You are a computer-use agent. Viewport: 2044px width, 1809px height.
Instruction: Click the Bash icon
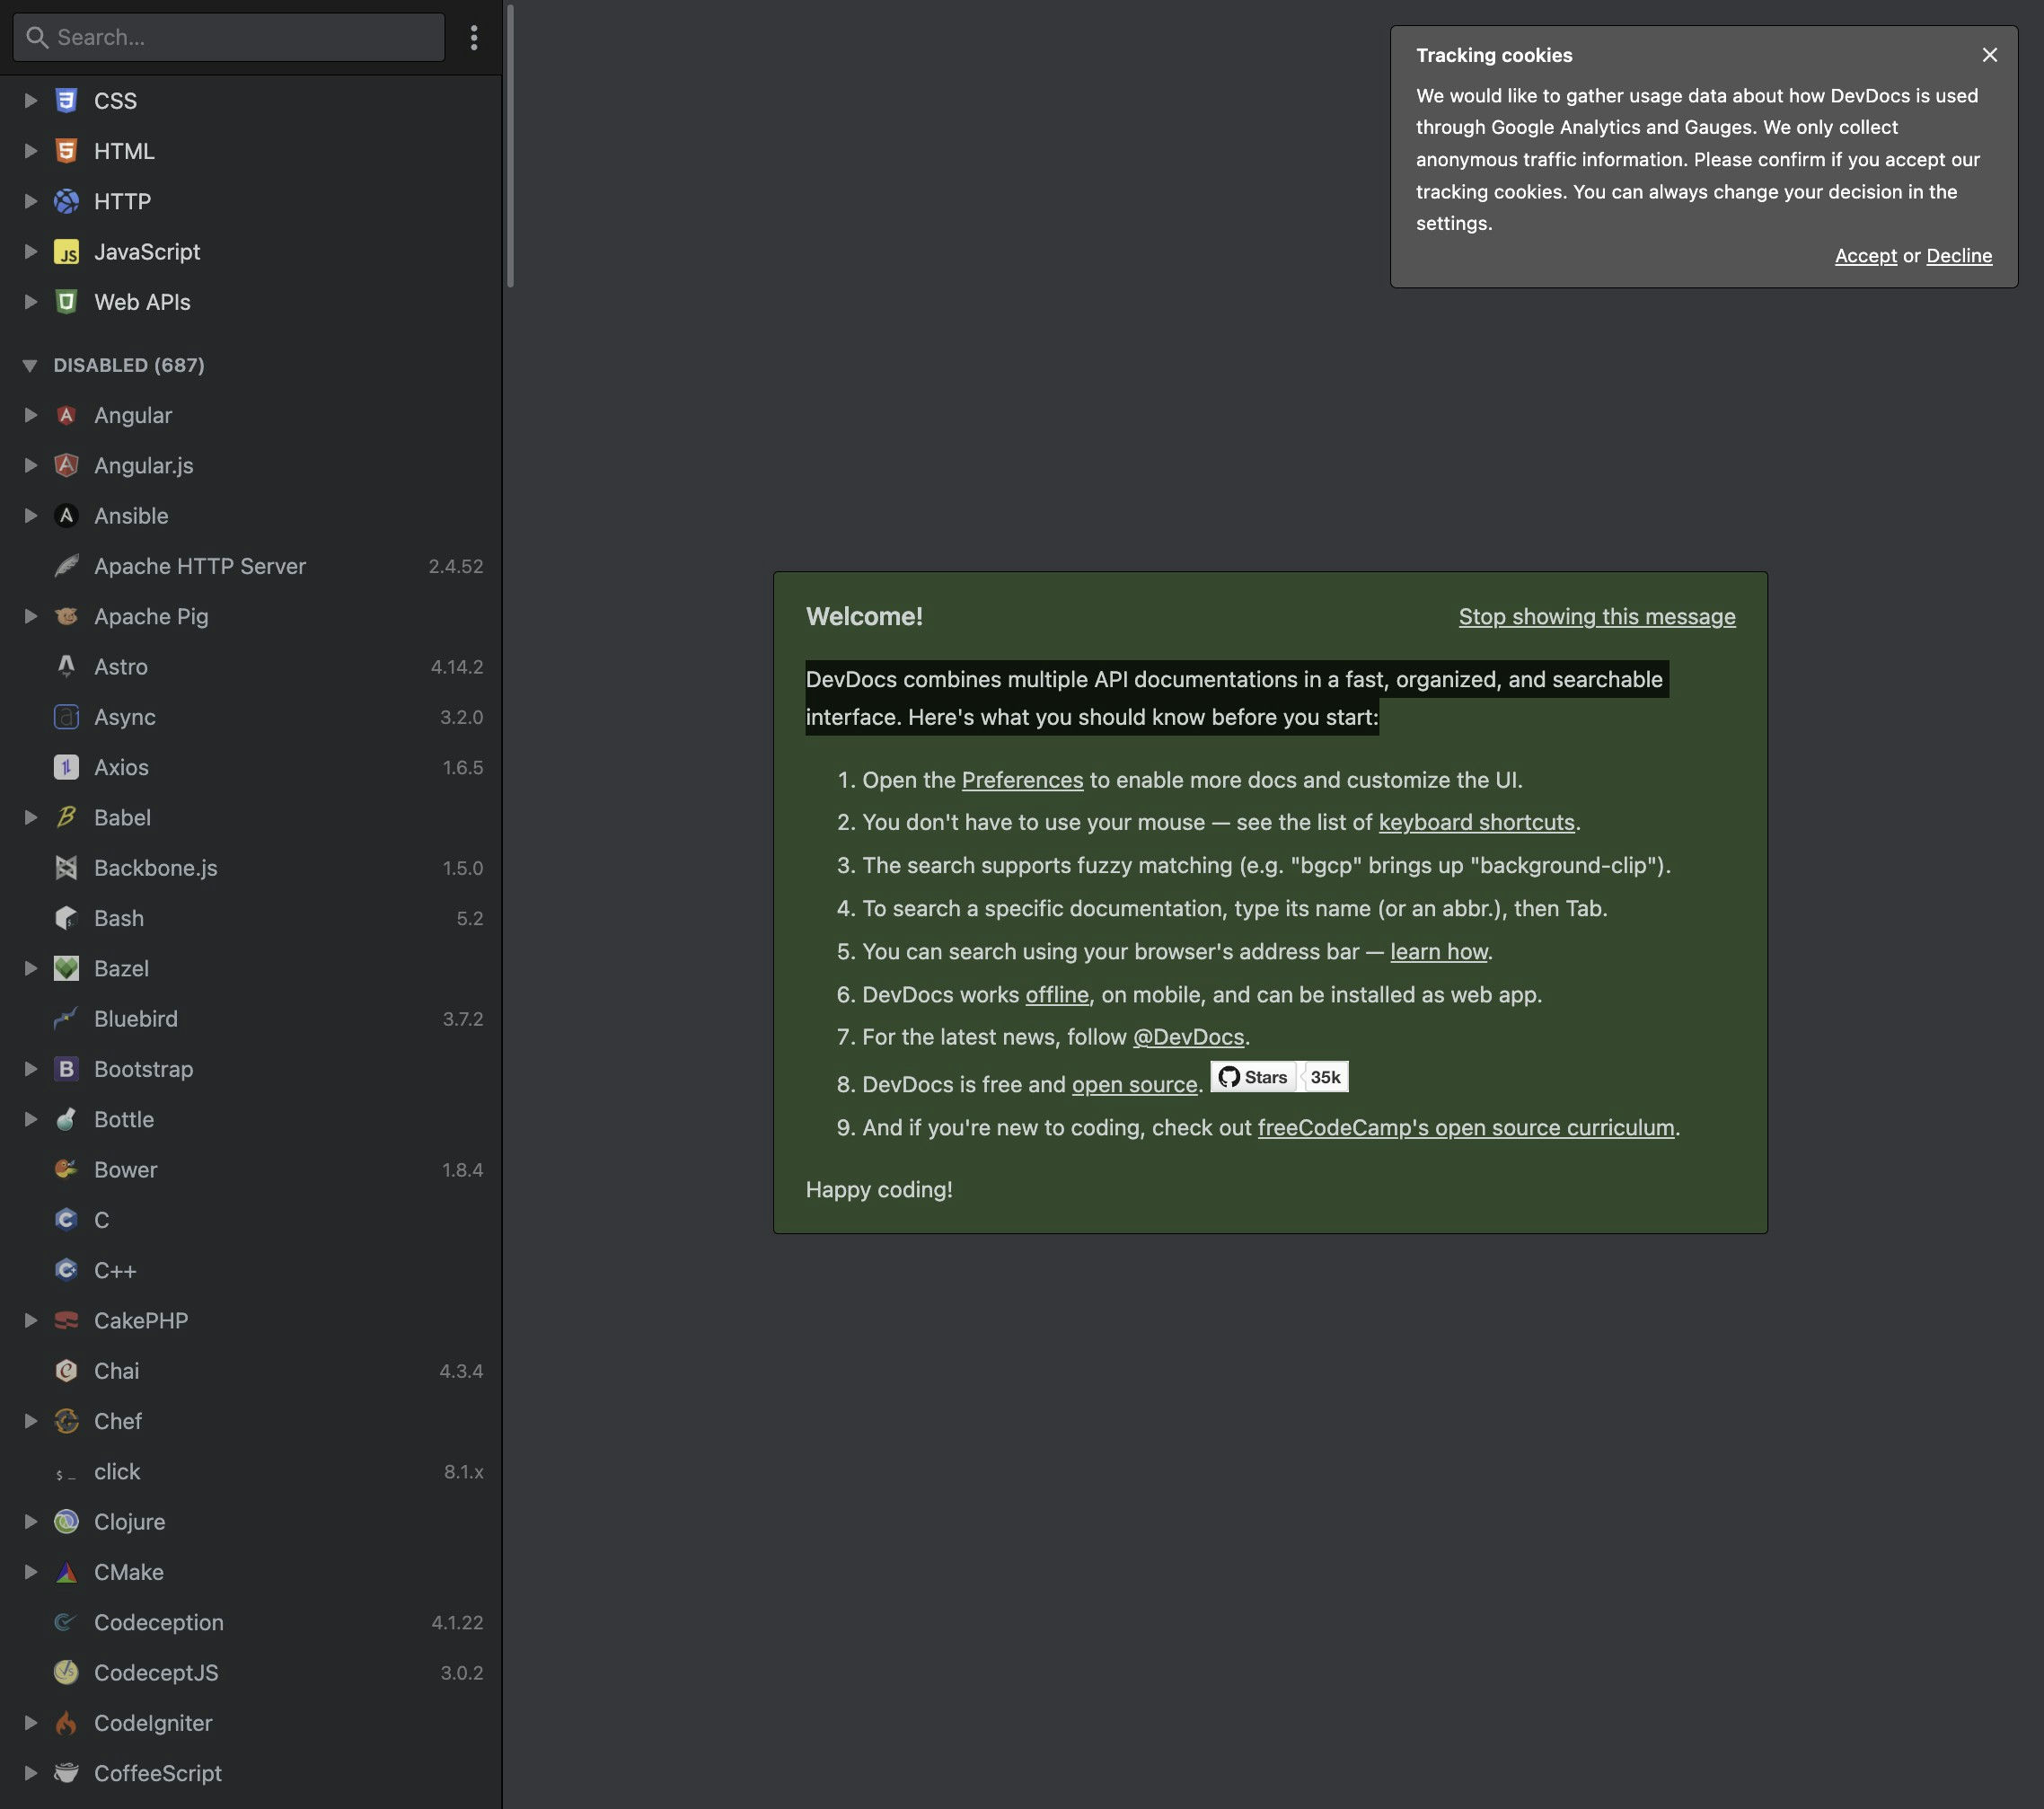pyautogui.click(x=66, y=918)
